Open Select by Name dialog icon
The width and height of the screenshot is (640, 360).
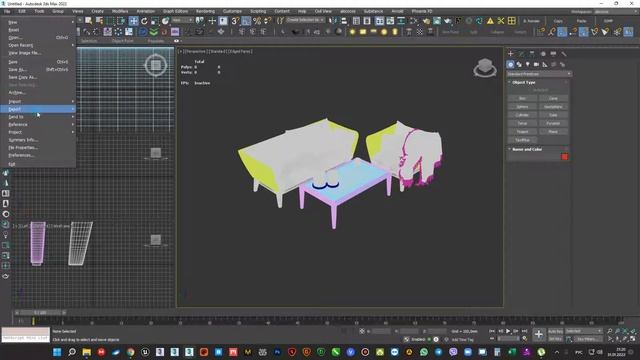point(99,20)
